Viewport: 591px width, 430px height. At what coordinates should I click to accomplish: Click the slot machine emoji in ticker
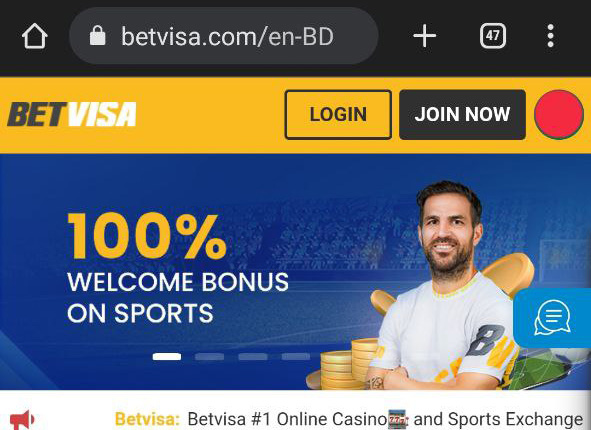coord(398,419)
